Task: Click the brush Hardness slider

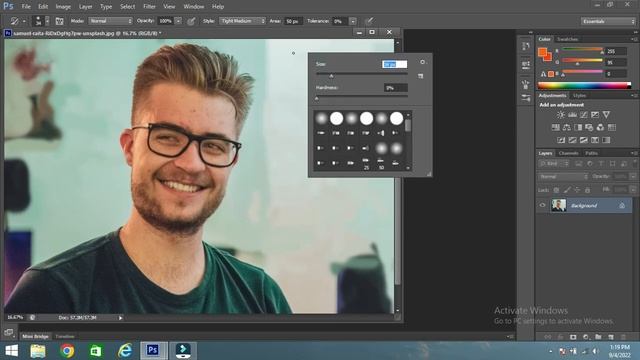Action: point(362,97)
